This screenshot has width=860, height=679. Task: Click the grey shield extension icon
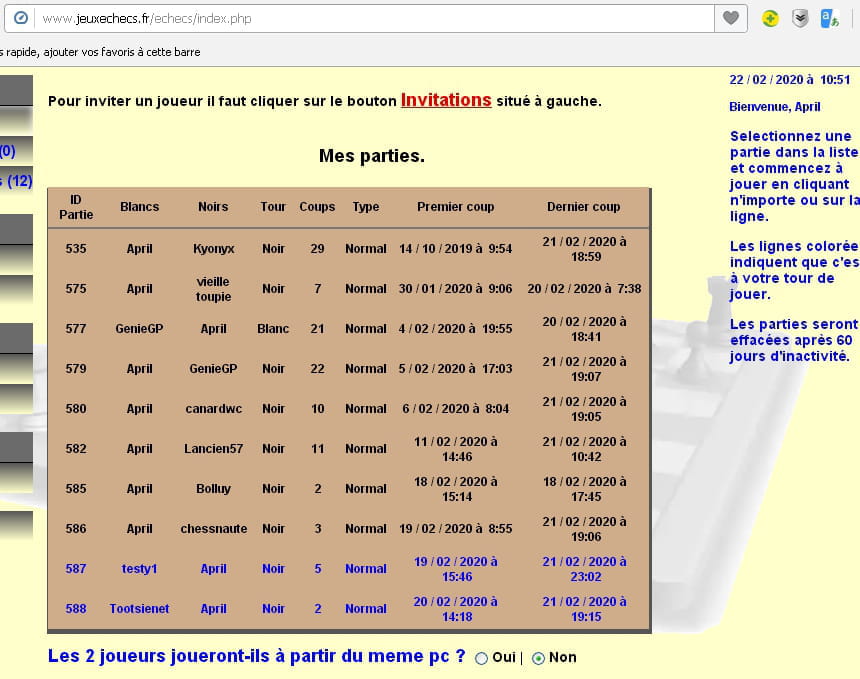pyautogui.click(x=800, y=19)
